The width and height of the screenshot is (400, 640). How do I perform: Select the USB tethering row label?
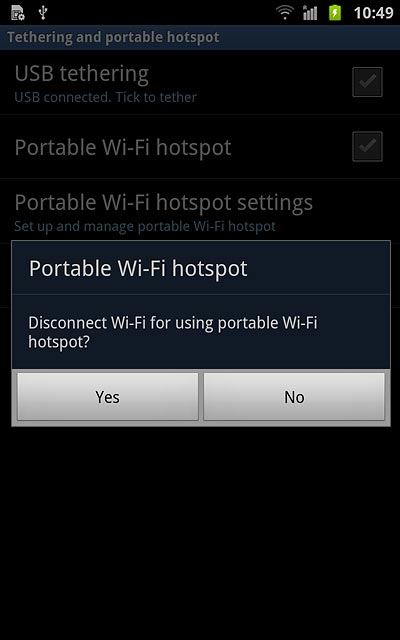pos(82,74)
